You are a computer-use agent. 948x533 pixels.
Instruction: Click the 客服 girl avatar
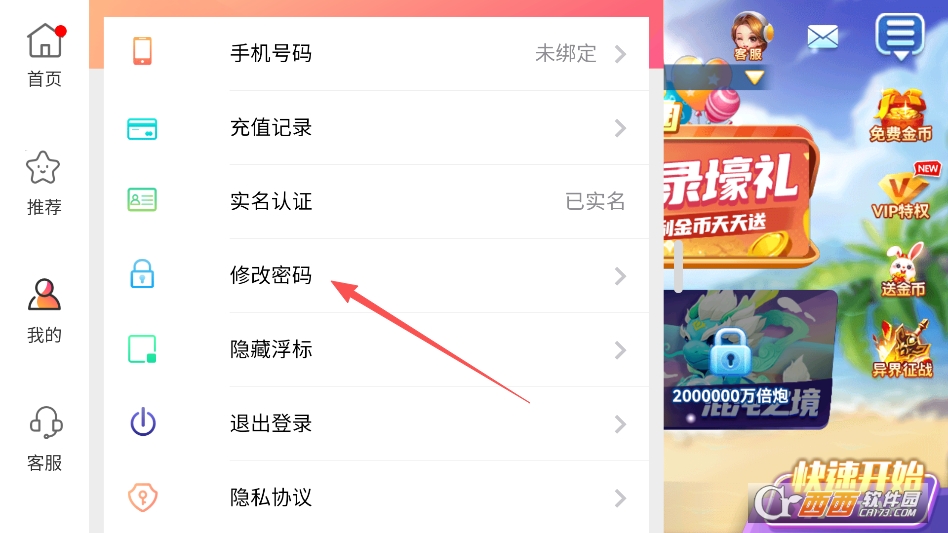pos(749,36)
